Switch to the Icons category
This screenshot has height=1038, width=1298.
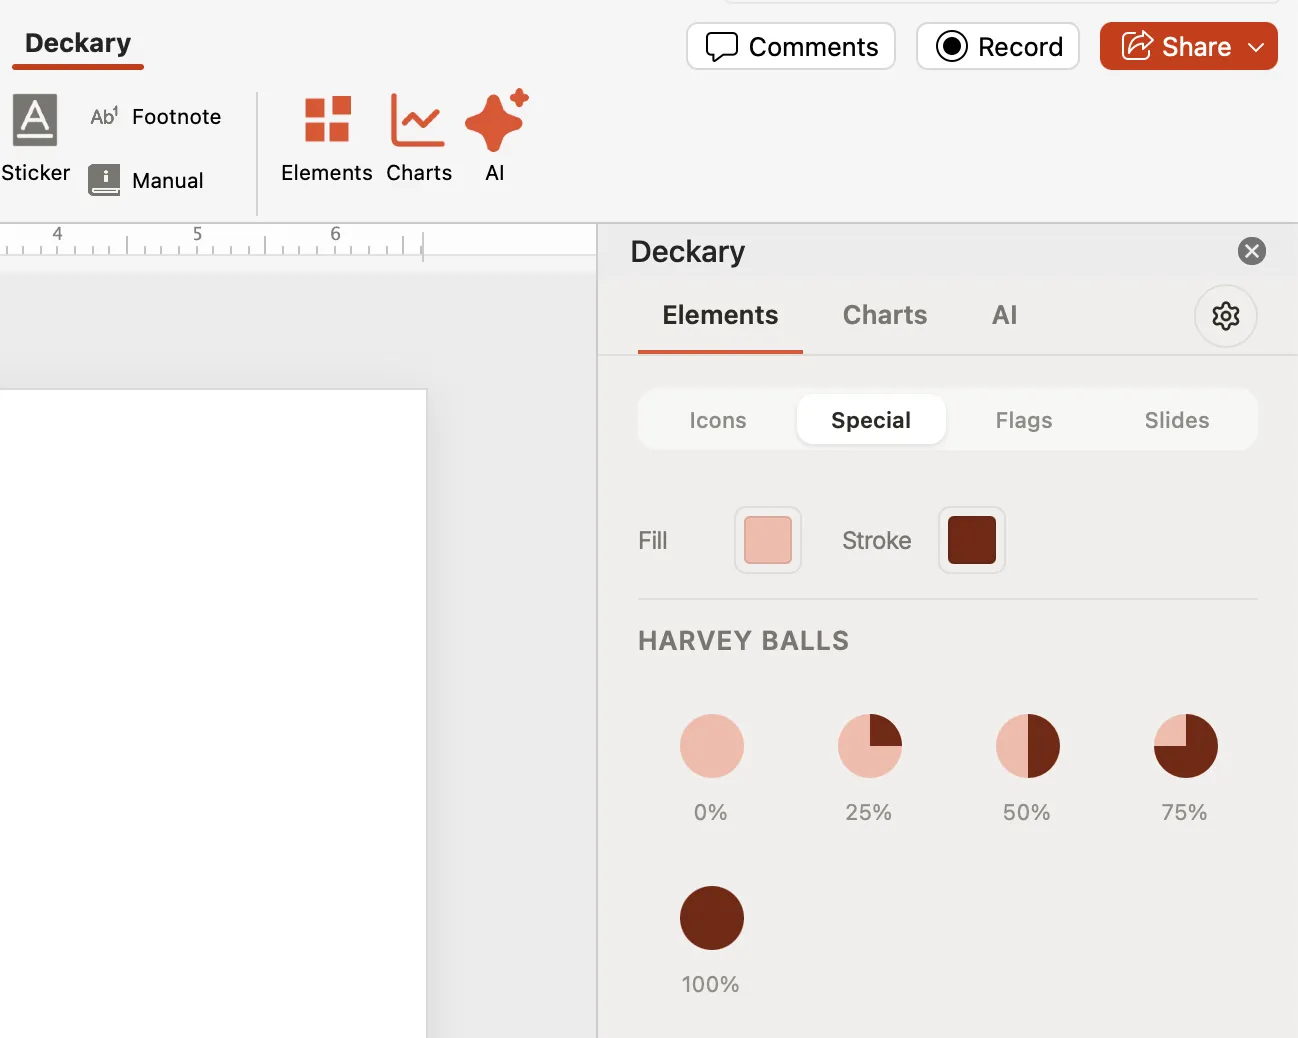coord(717,420)
